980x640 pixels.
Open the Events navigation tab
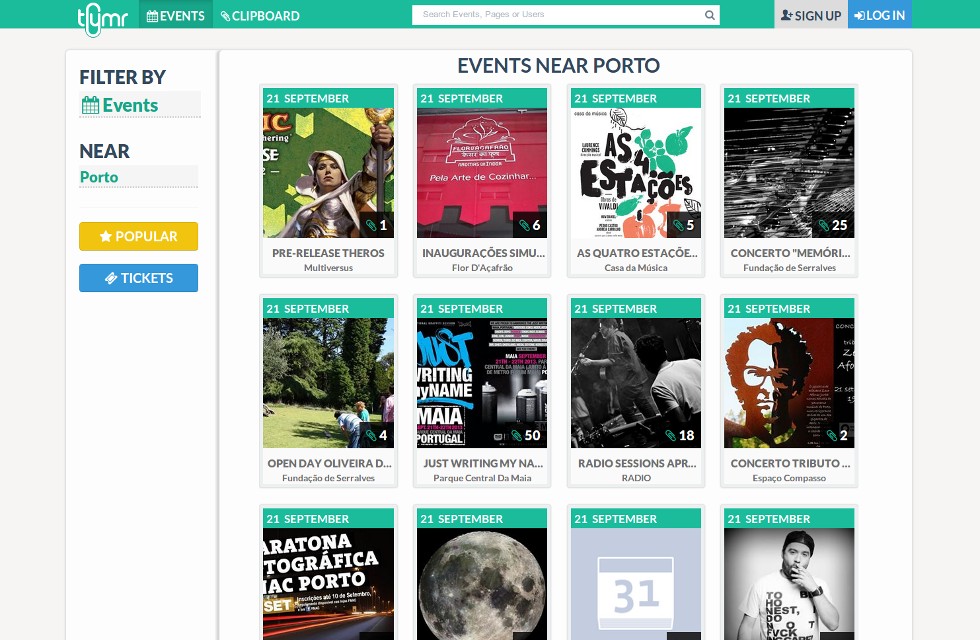(x=176, y=15)
